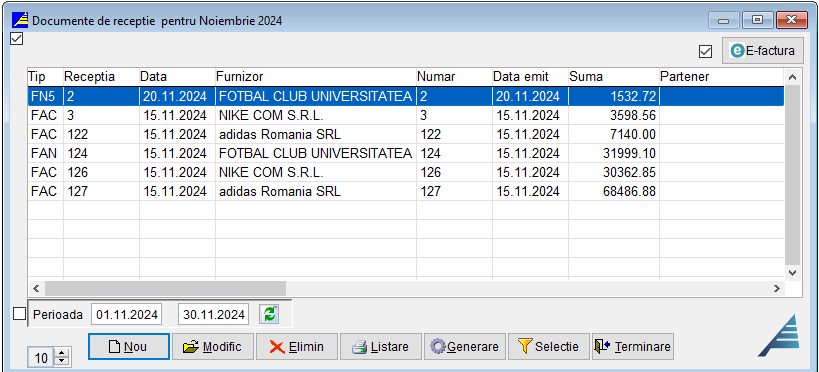Click the Generare button

(465, 346)
